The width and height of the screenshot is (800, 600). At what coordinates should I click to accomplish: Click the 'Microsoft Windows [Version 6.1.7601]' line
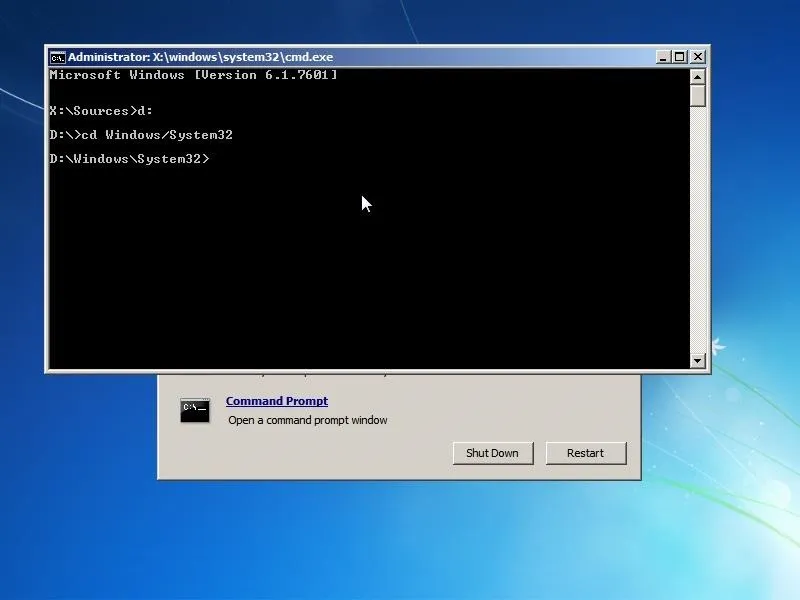pos(193,75)
